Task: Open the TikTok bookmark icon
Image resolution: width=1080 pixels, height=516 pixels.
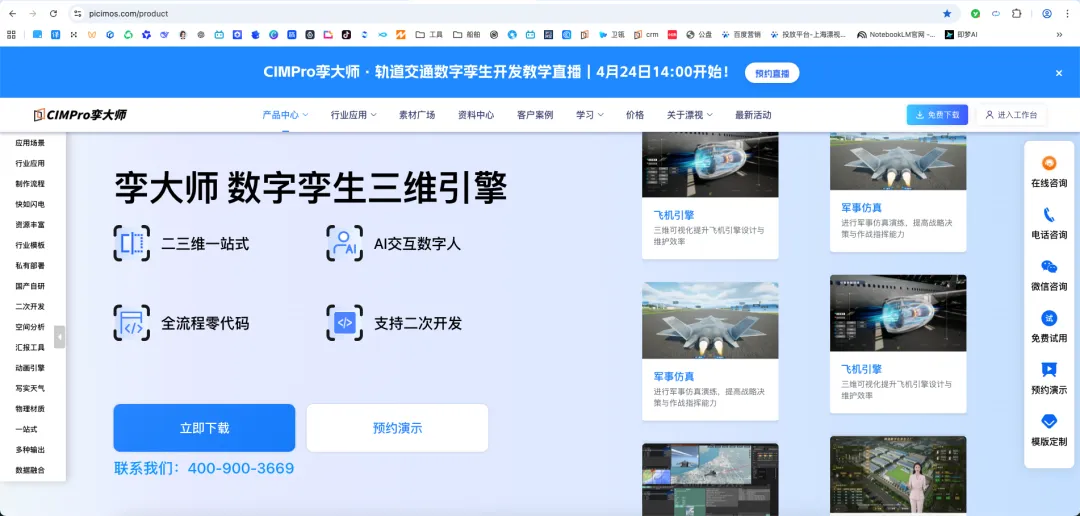Action: (346, 34)
